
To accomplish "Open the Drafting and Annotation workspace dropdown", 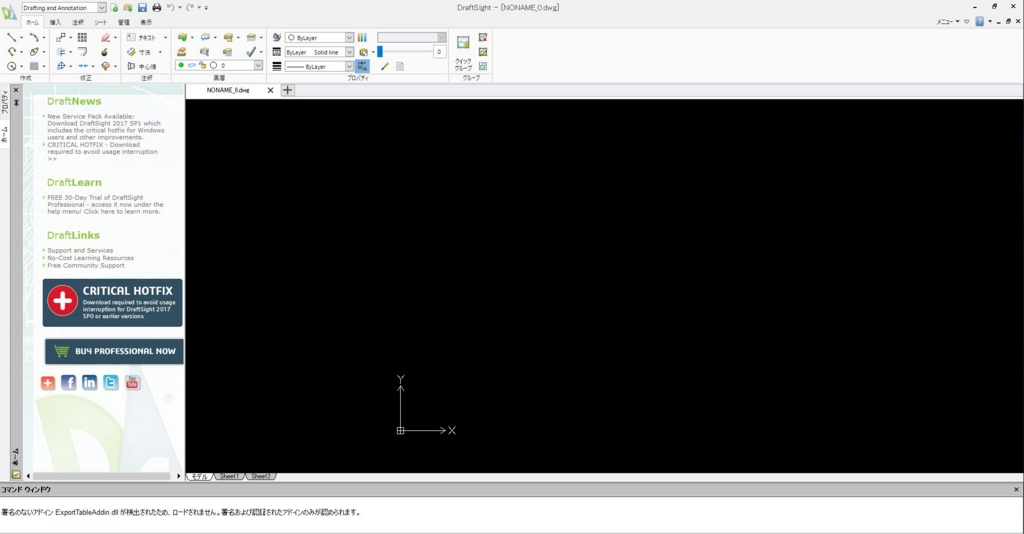I will (102, 8).
